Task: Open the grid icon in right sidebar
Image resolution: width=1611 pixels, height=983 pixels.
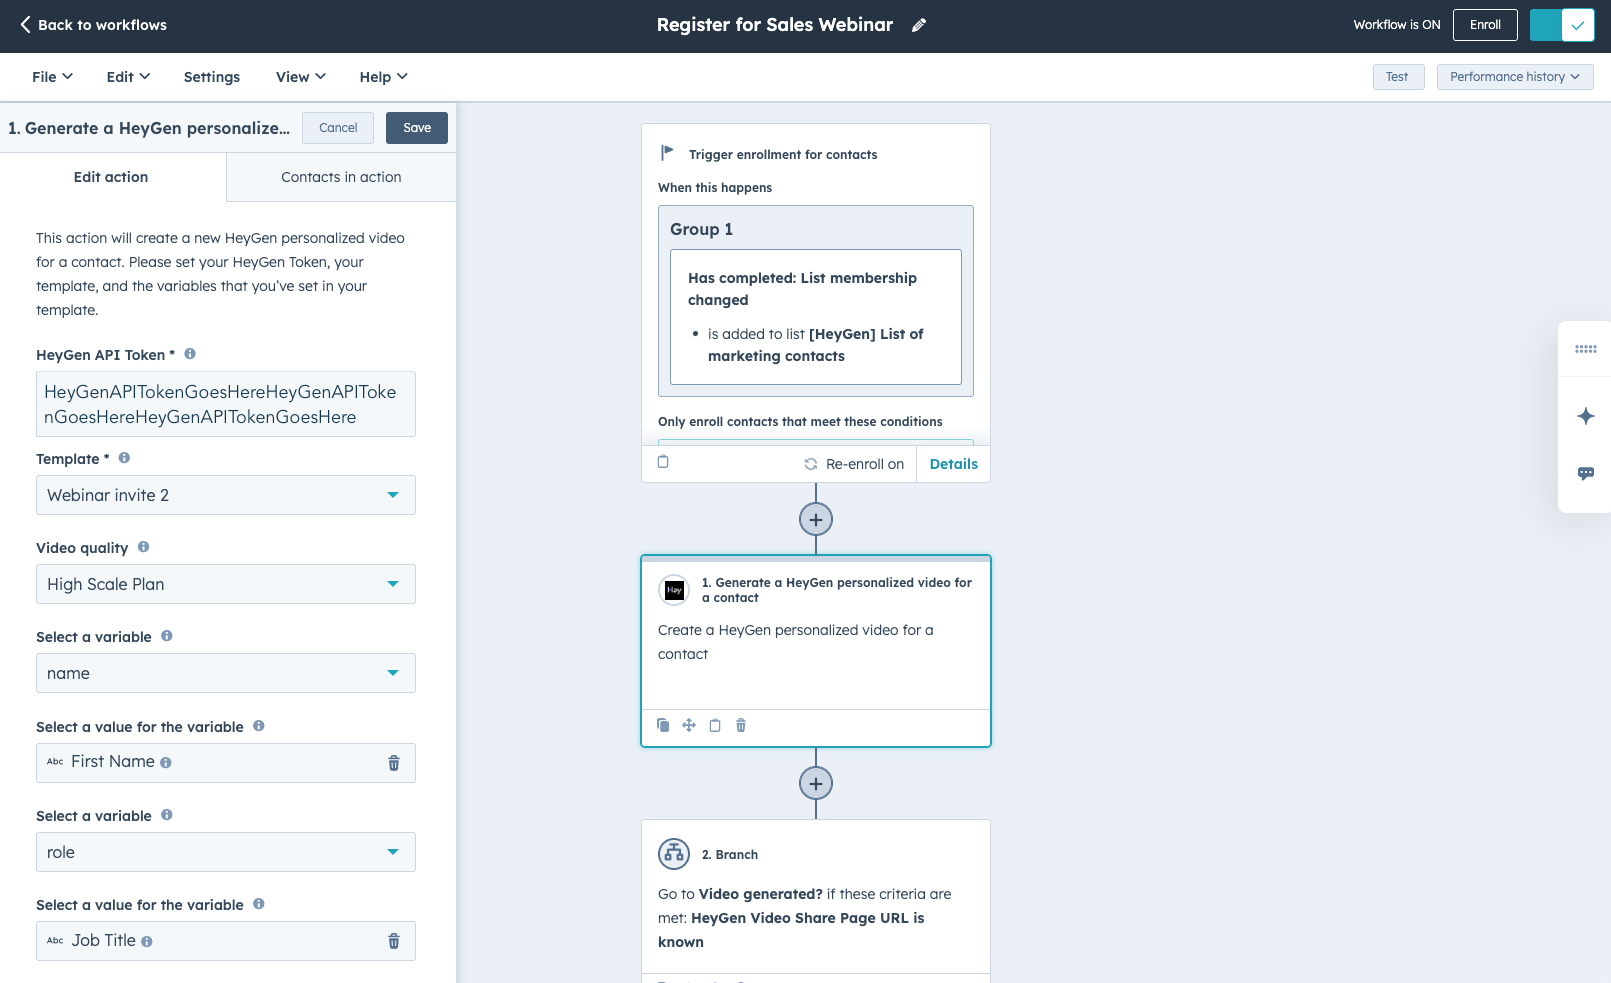Action: coord(1586,349)
